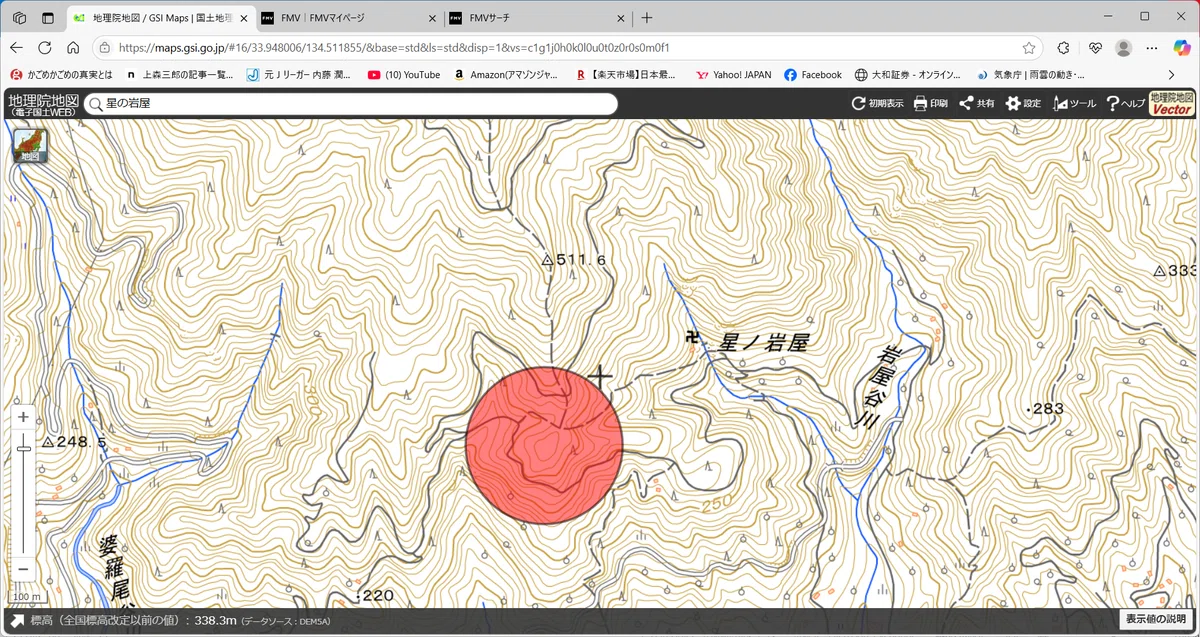Click the browser Back arrow
The image size is (1200, 637).
point(16,47)
